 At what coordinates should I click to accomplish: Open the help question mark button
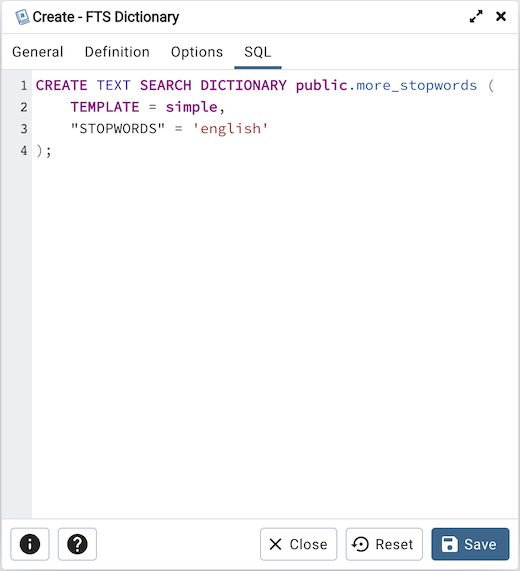(x=77, y=544)
